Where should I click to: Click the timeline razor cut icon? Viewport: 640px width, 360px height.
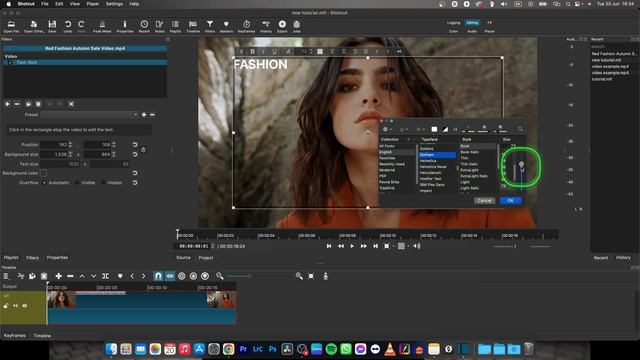21,276
